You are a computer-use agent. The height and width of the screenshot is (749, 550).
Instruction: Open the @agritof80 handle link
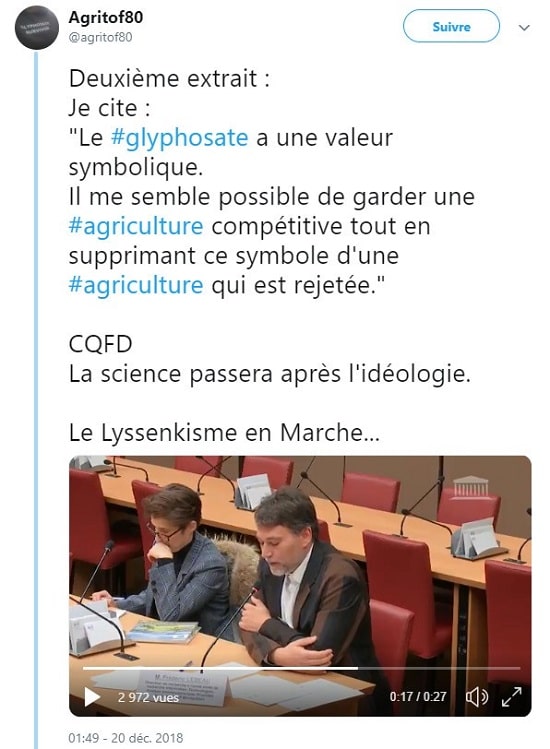tap(100, 37)
